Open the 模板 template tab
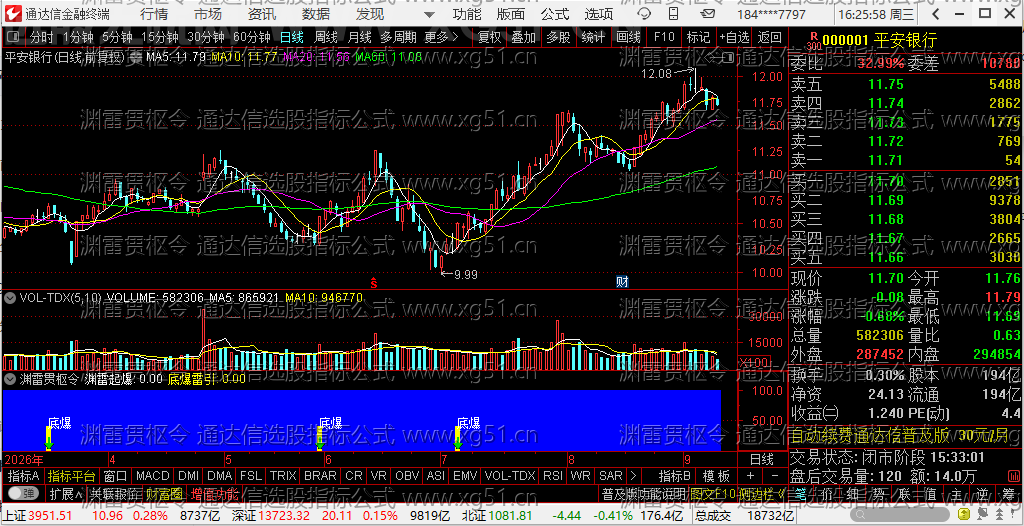Viewport: 1024px width, 526px height. (716, 475)
